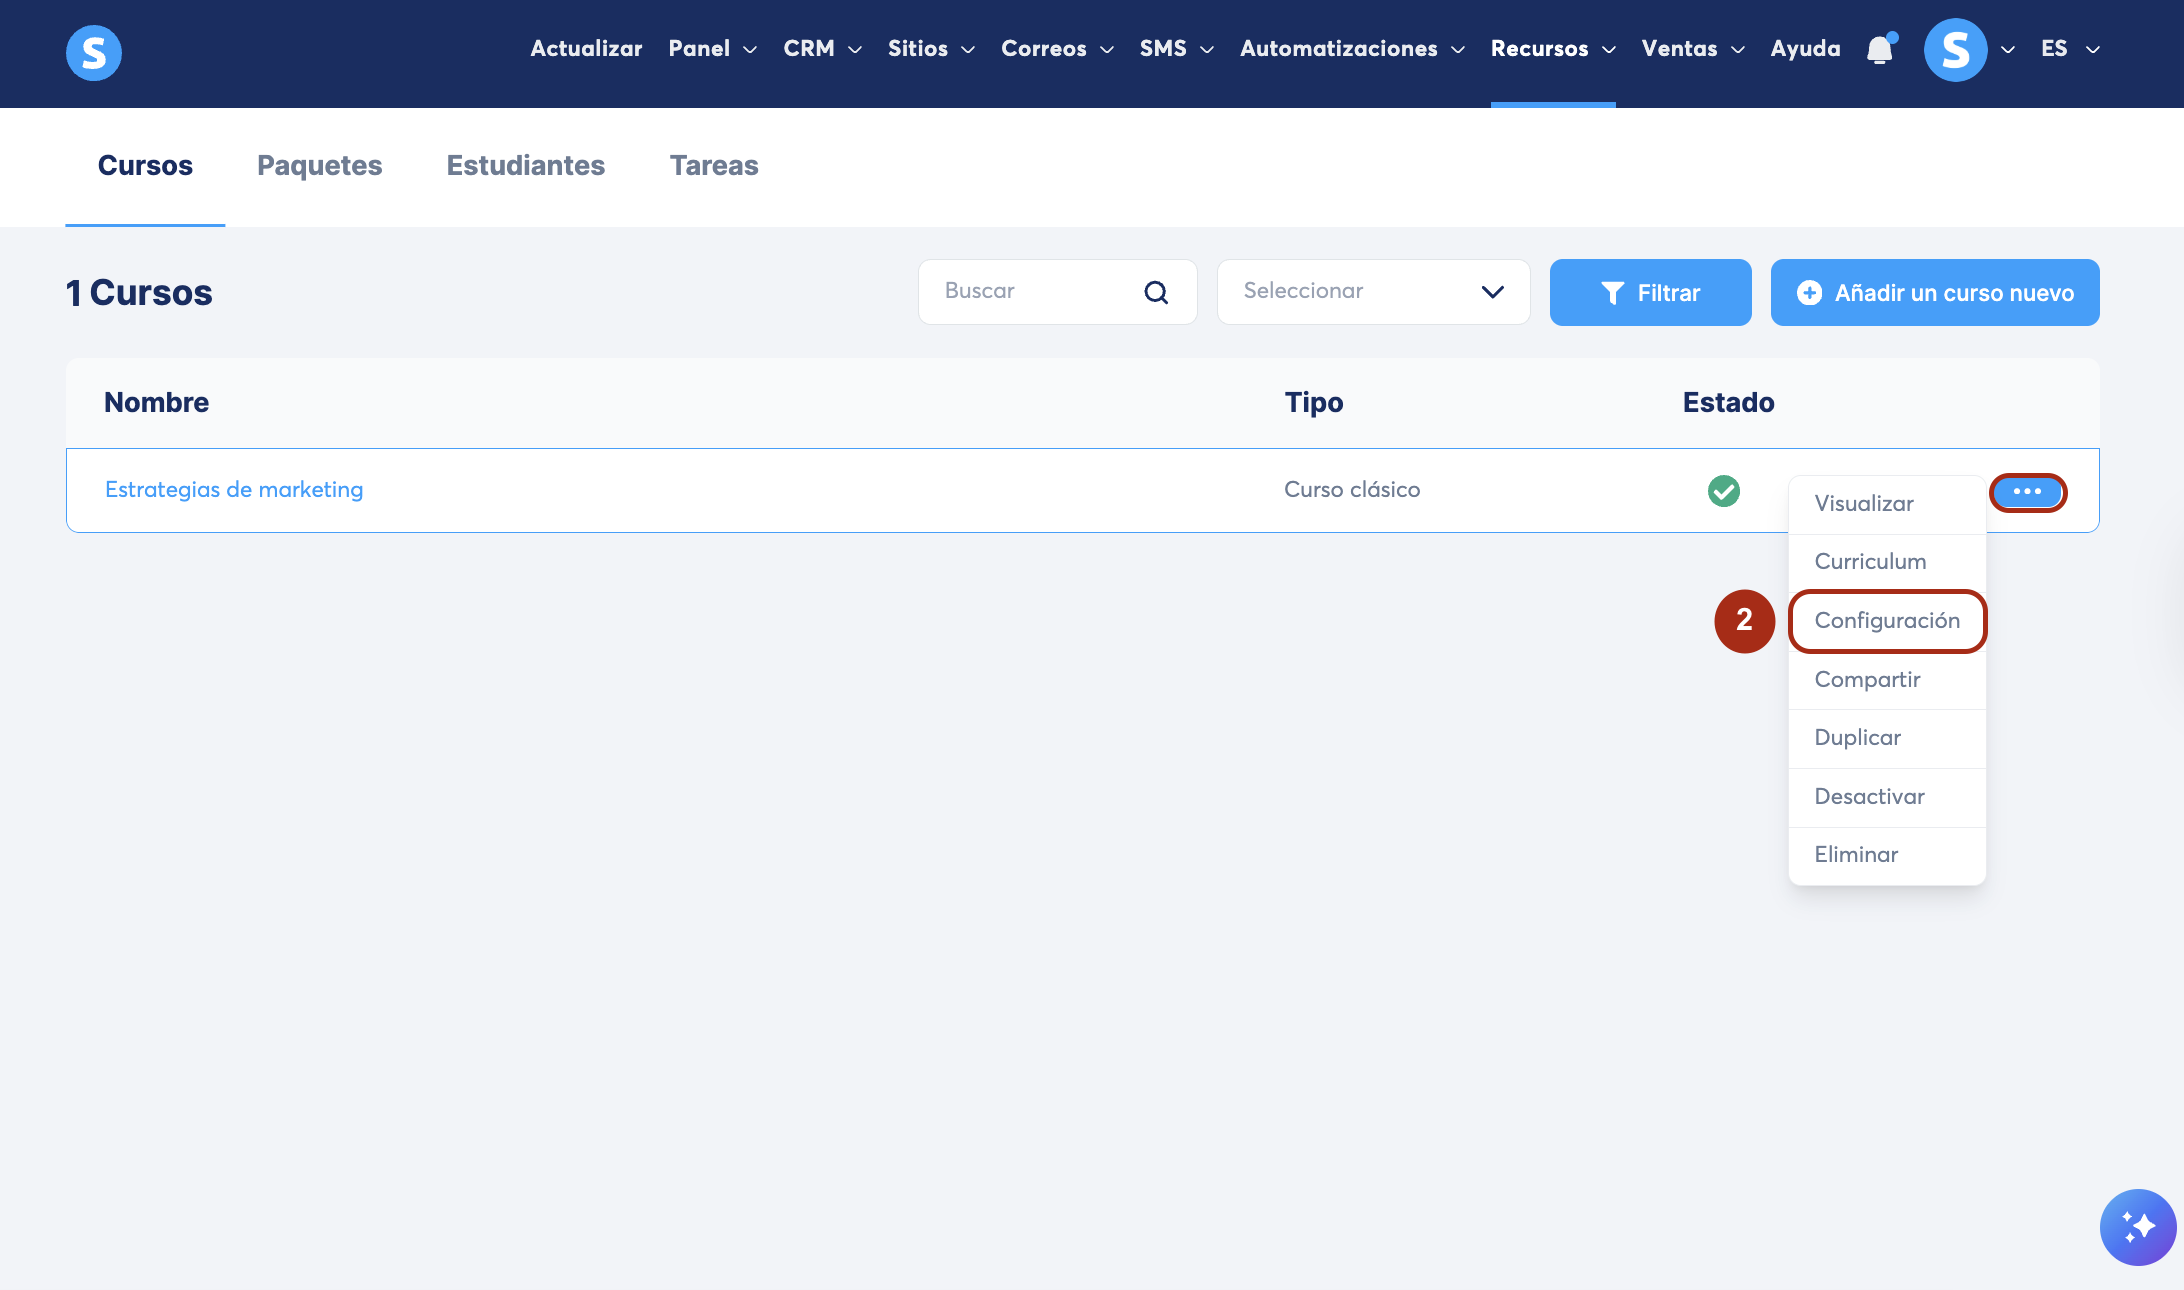This screenshot has height=1290, width=2184.
Task: Click the Filtrar funnel button
Action: pos(1650,292)
